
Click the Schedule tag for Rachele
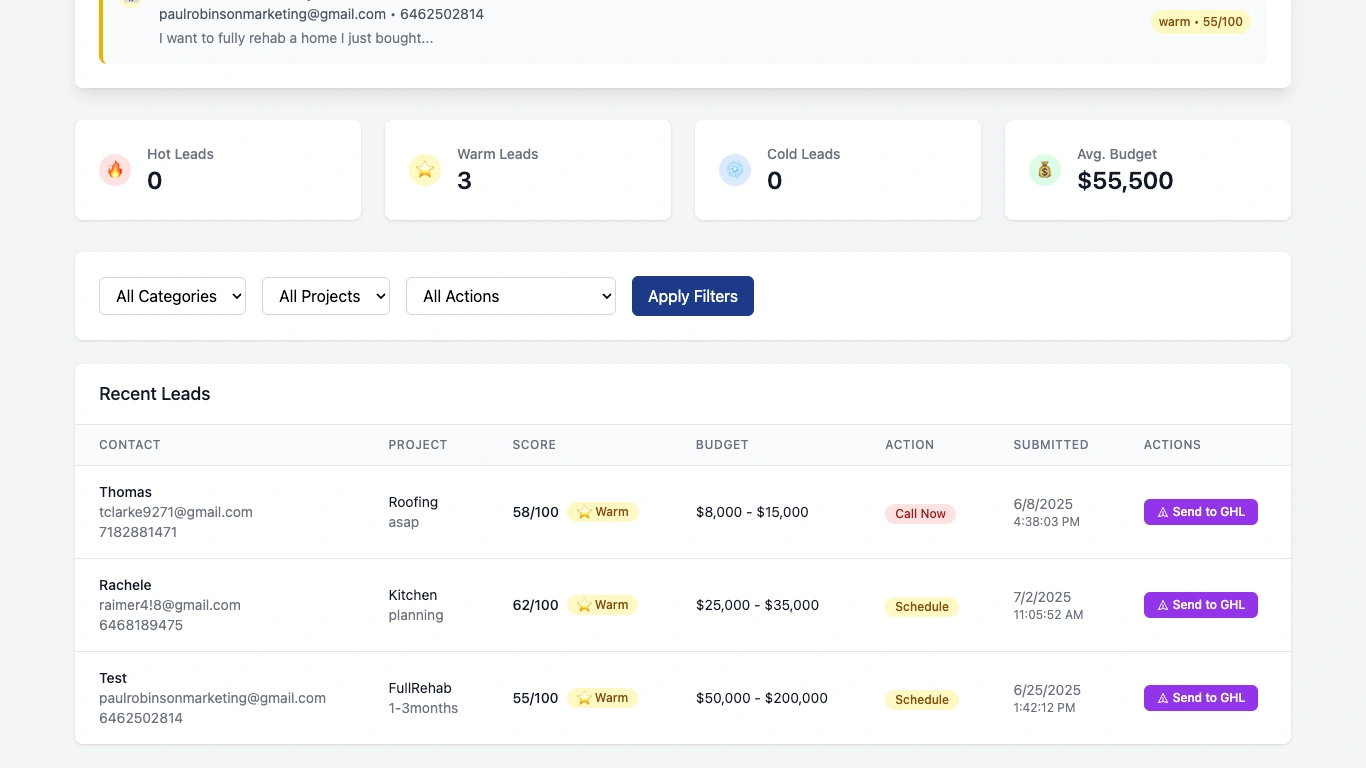coord(921,607)
